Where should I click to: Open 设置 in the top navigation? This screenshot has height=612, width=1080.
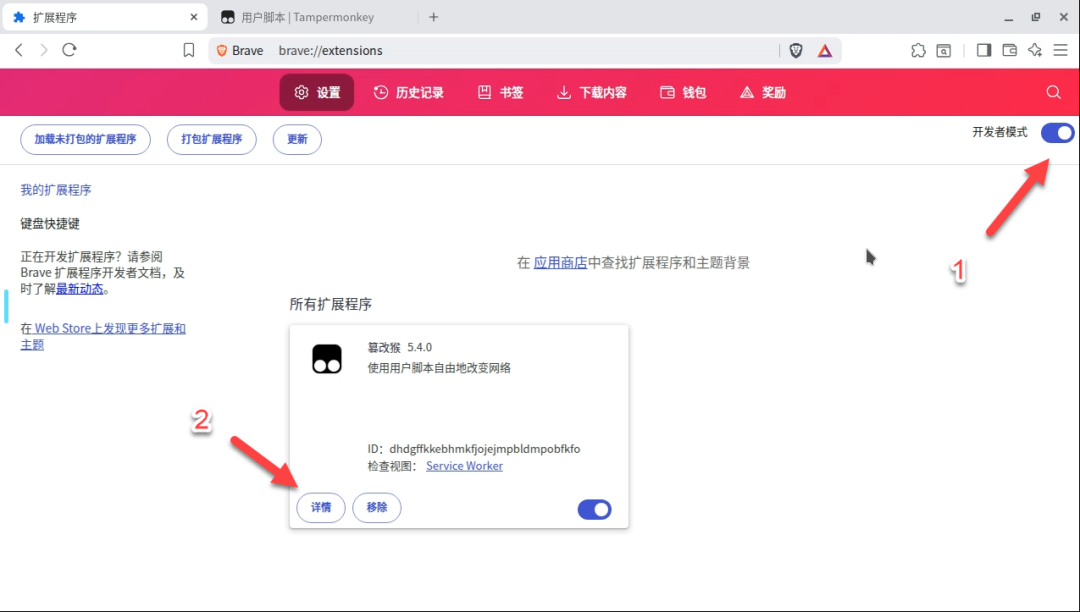pos(317,92)
